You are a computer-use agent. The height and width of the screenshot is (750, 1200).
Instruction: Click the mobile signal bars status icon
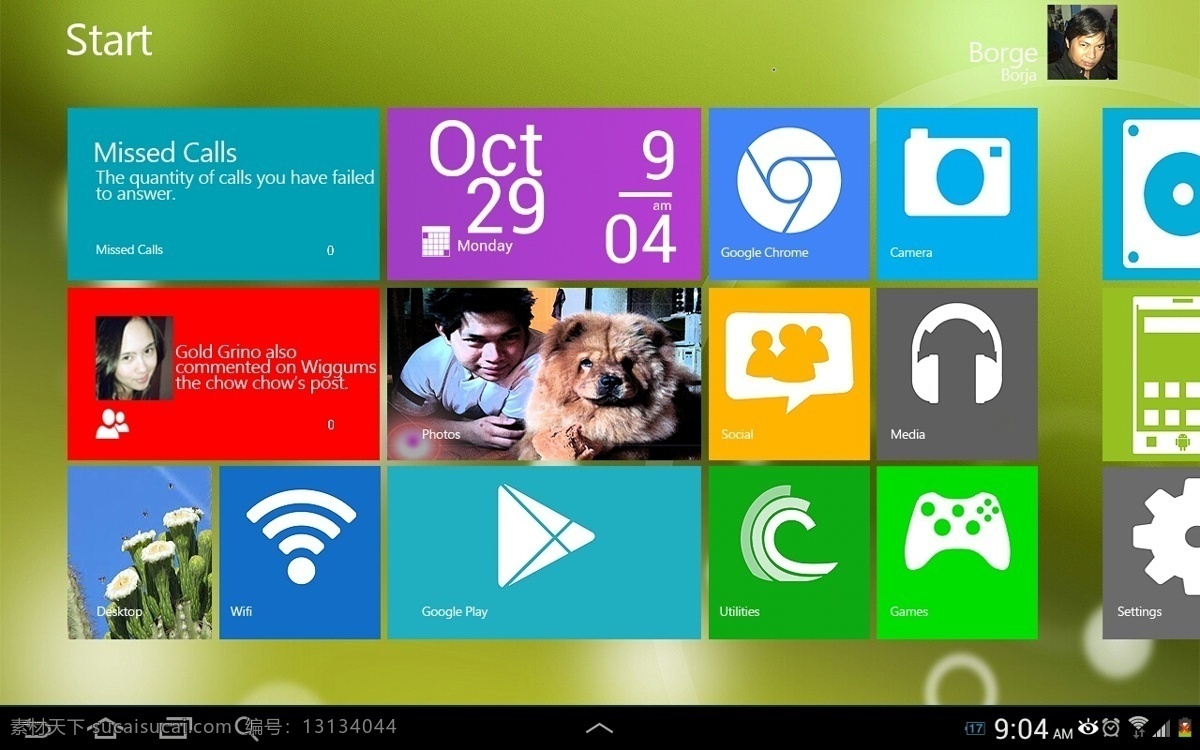[1162, 728]
